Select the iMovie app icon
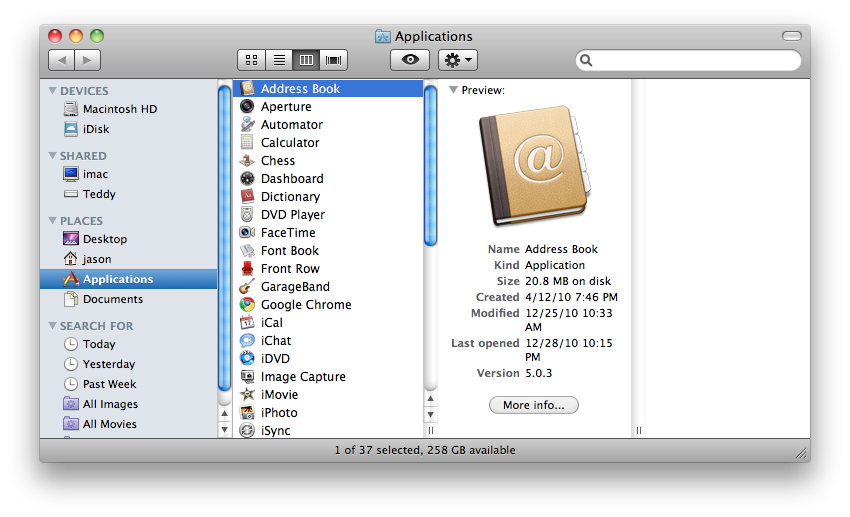Viewport: 850px width, 517px height. (x=247, y=395)
